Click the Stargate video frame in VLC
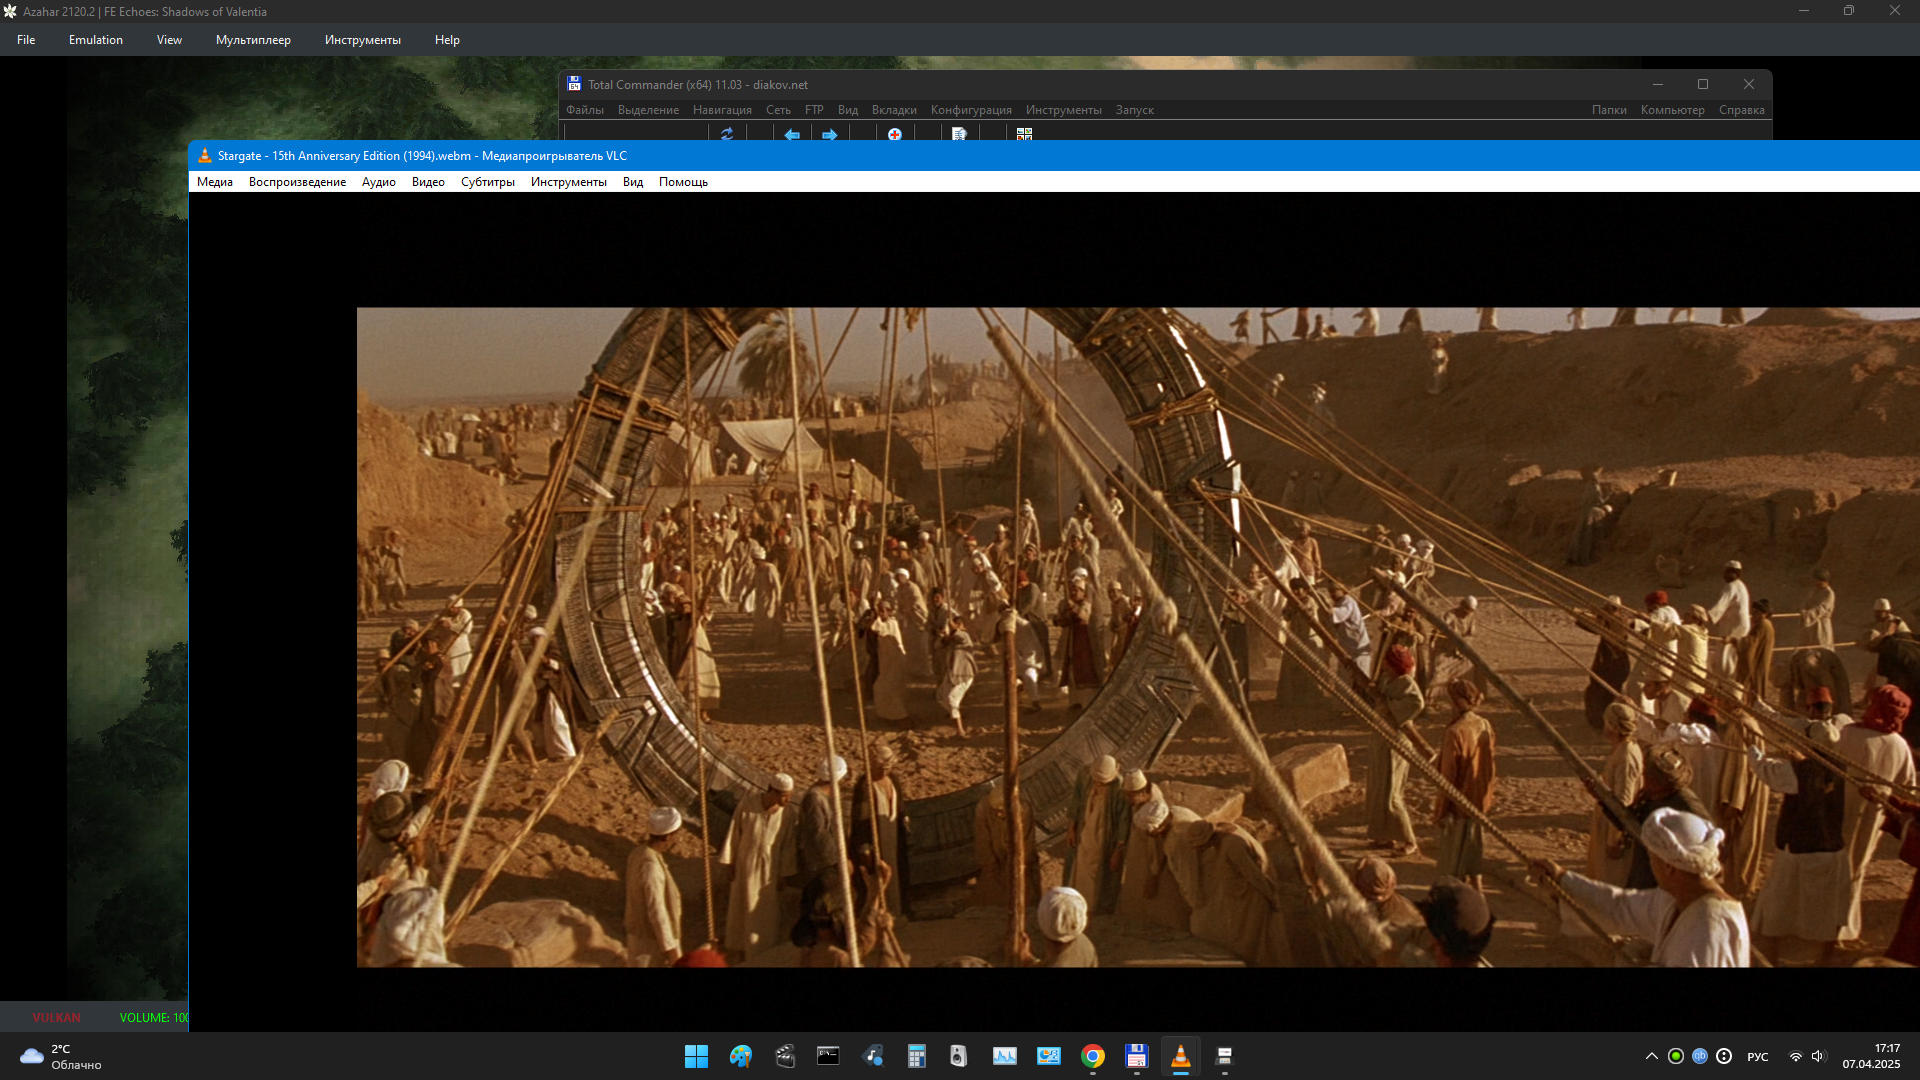The height and width of the screenshot is (1080, 1920). point(1138,637)
